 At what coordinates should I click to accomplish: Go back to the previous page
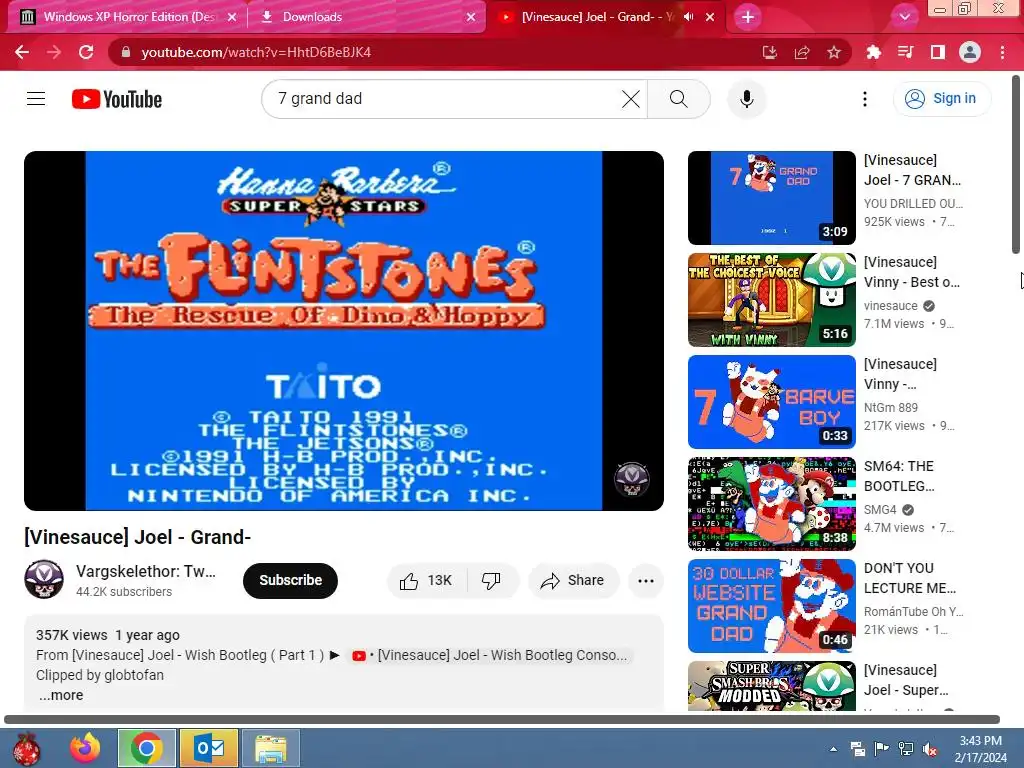click(22, 52)
